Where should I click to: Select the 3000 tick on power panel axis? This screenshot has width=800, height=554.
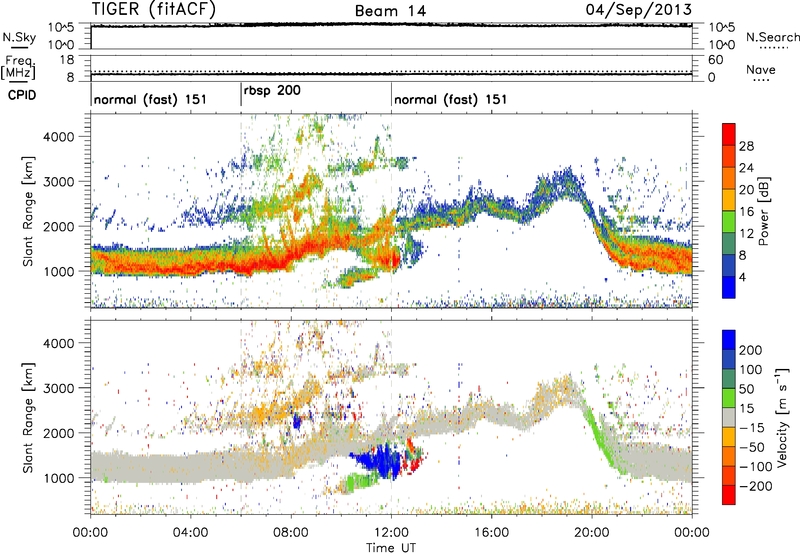[58, 182]
